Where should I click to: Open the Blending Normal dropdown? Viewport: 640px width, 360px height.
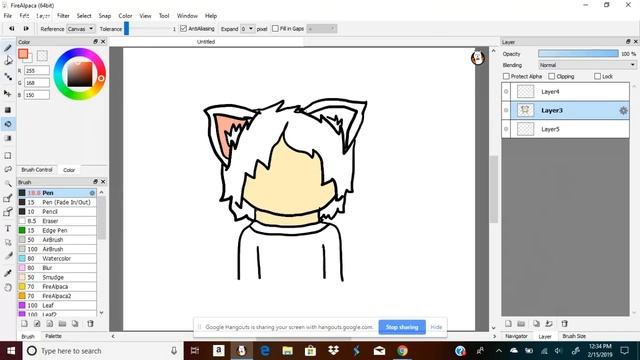pos(587,65)
